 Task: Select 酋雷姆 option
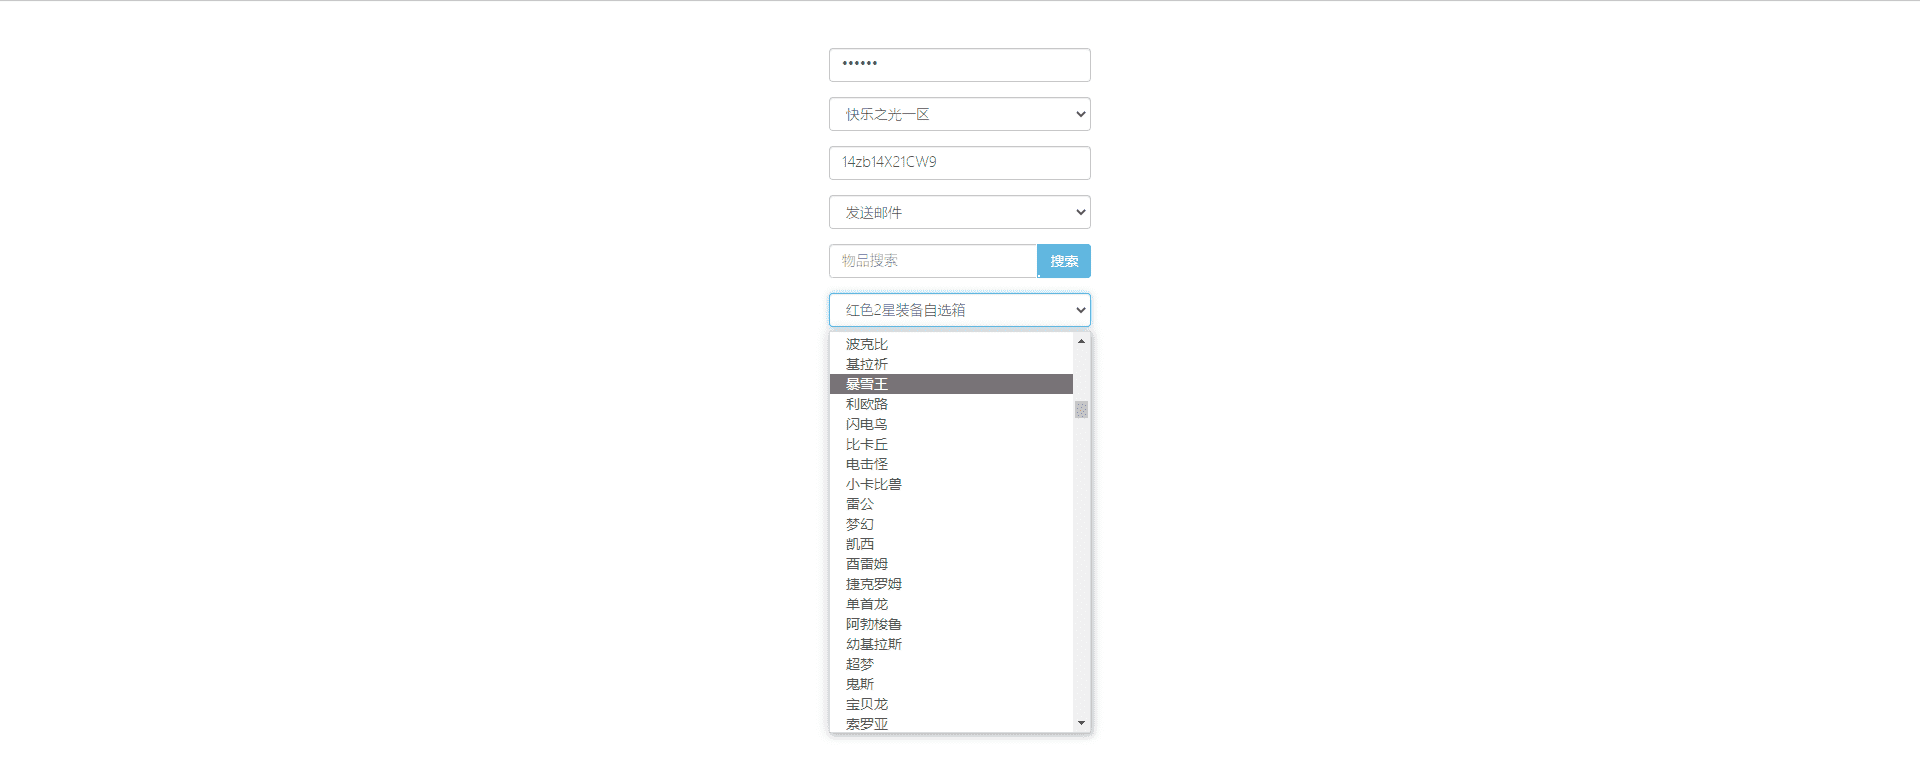[951, 564]
